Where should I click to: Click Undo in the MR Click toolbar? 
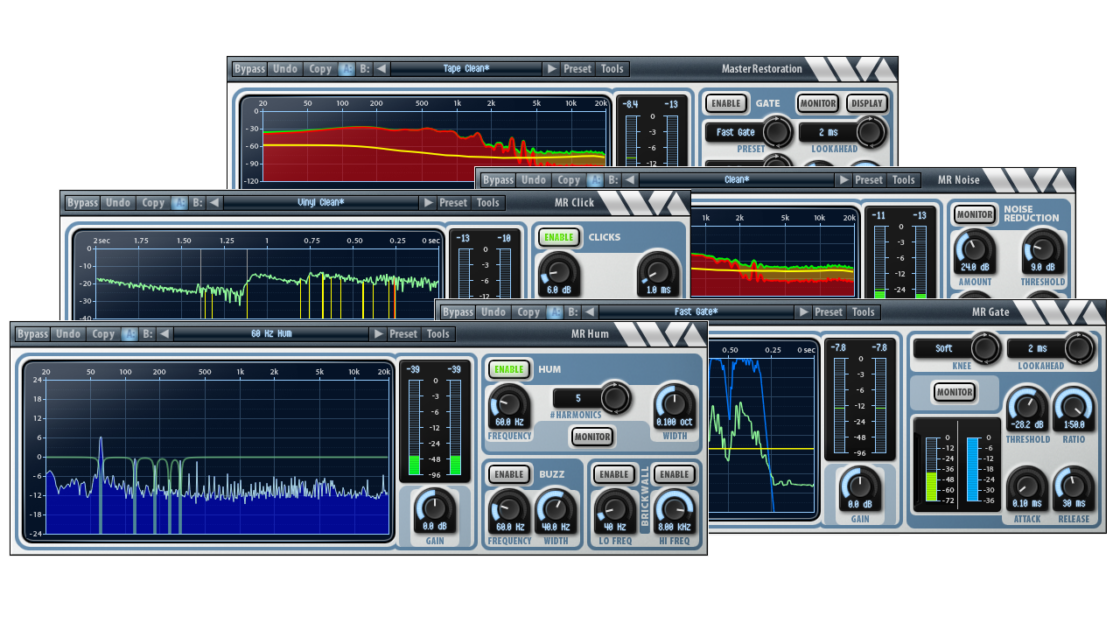coord(117,202)
